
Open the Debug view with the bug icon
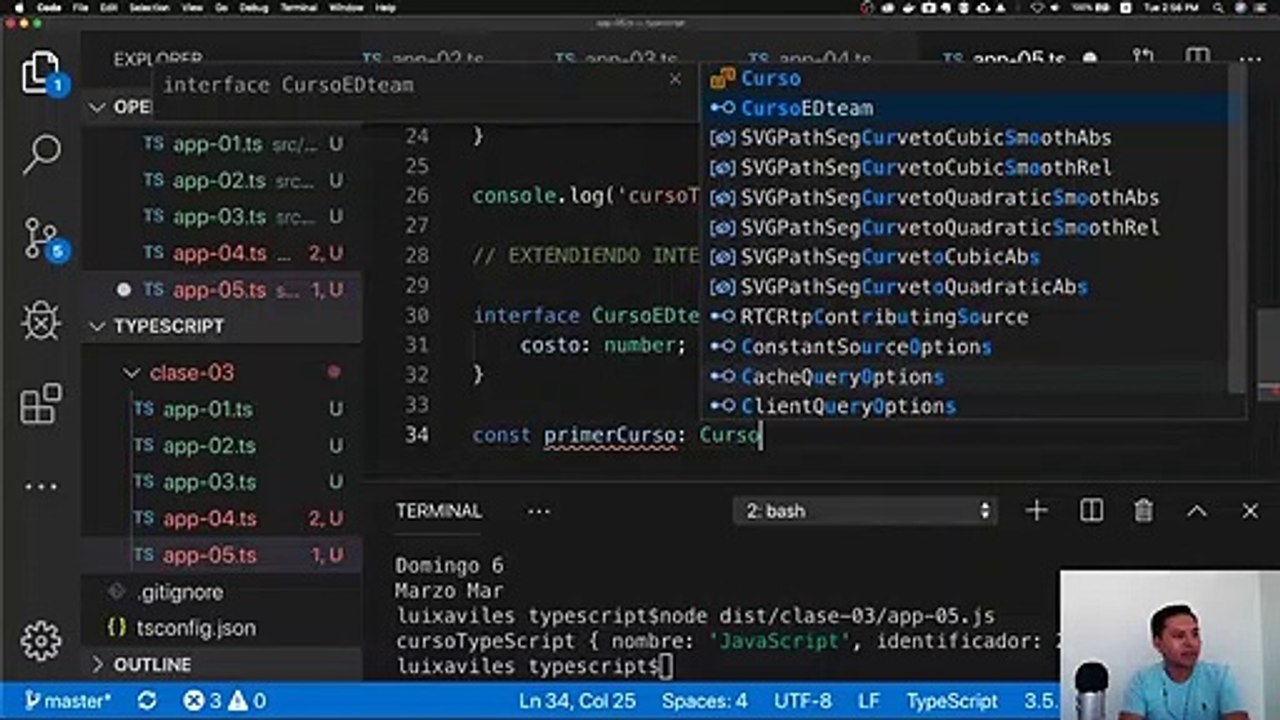[x=41, y=322]
